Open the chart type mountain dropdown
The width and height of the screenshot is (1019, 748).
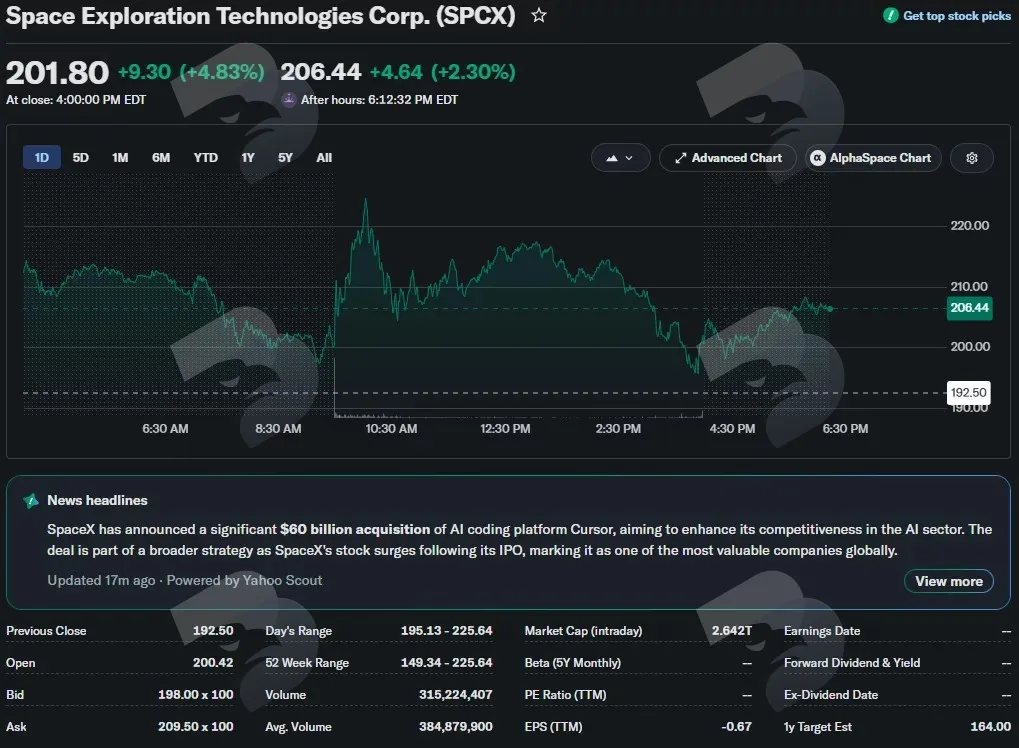[621, 158]
